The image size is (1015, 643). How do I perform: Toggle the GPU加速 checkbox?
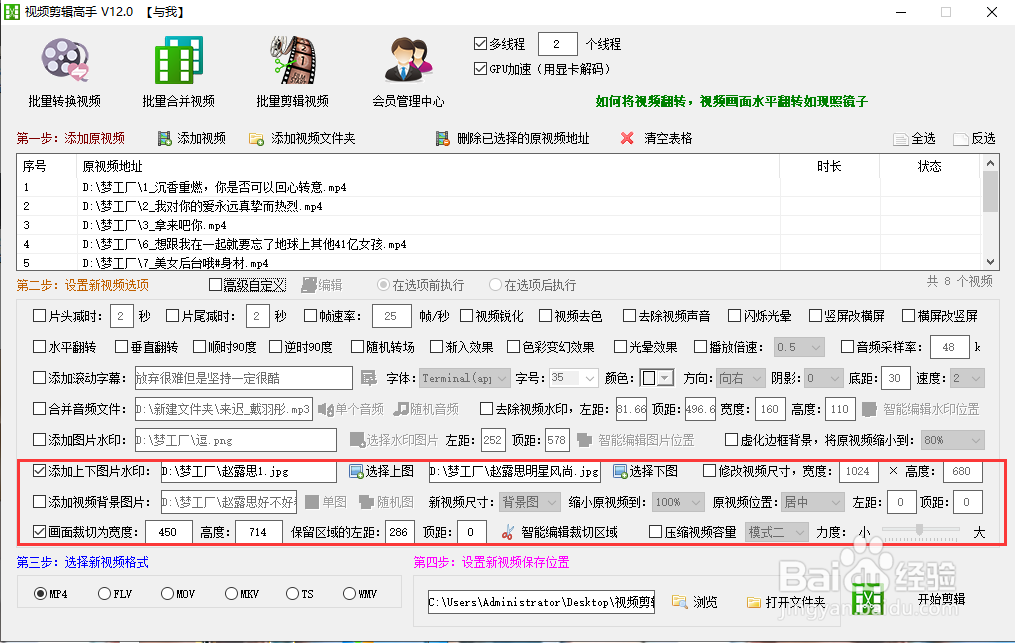(480, 68)
